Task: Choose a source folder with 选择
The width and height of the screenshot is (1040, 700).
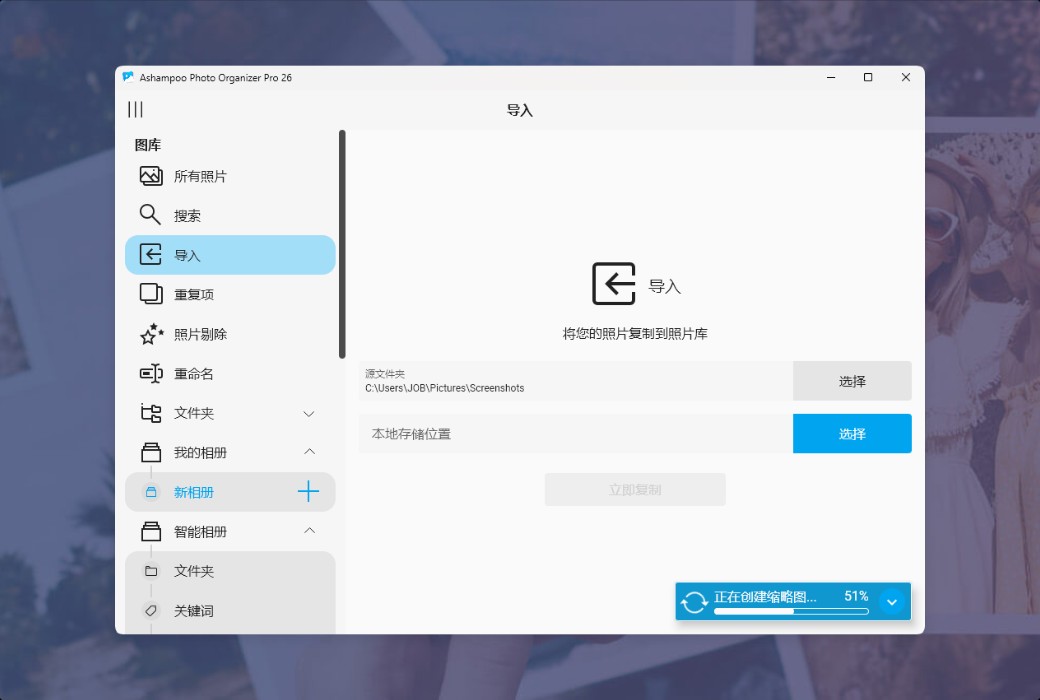Action: click(852, 381)
